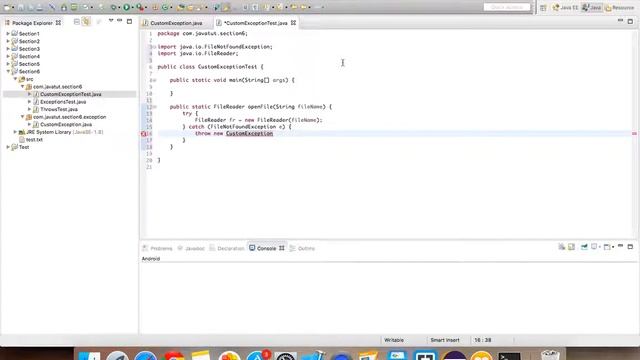Screen dimensions: 640x360
Task: Maximize the editor area
Action: [630, 21]
